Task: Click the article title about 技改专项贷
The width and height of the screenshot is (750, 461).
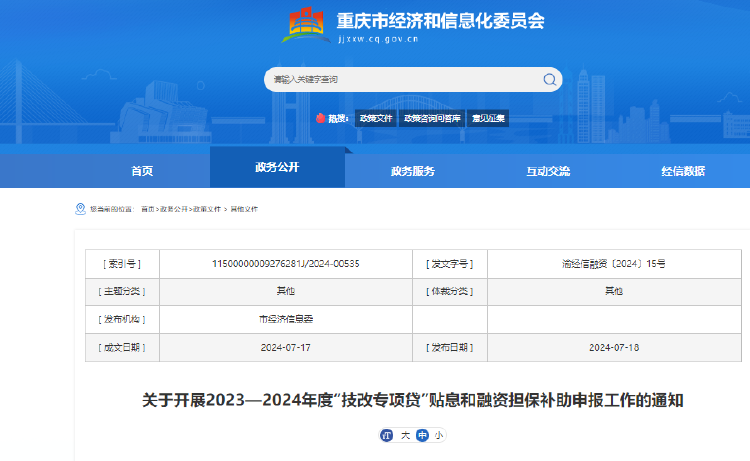Action: (x=412, y=400)
